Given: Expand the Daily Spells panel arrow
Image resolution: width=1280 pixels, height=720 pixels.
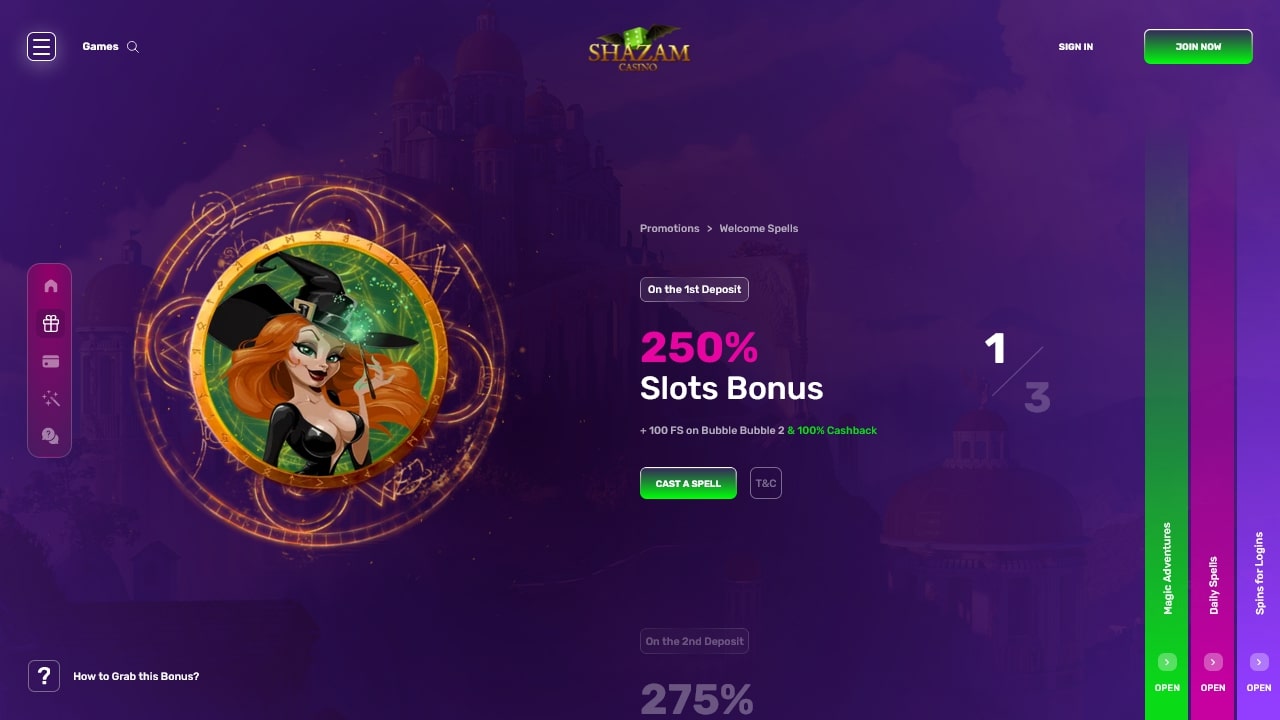Looking at the screenshot, I should tap(1213, 662).
